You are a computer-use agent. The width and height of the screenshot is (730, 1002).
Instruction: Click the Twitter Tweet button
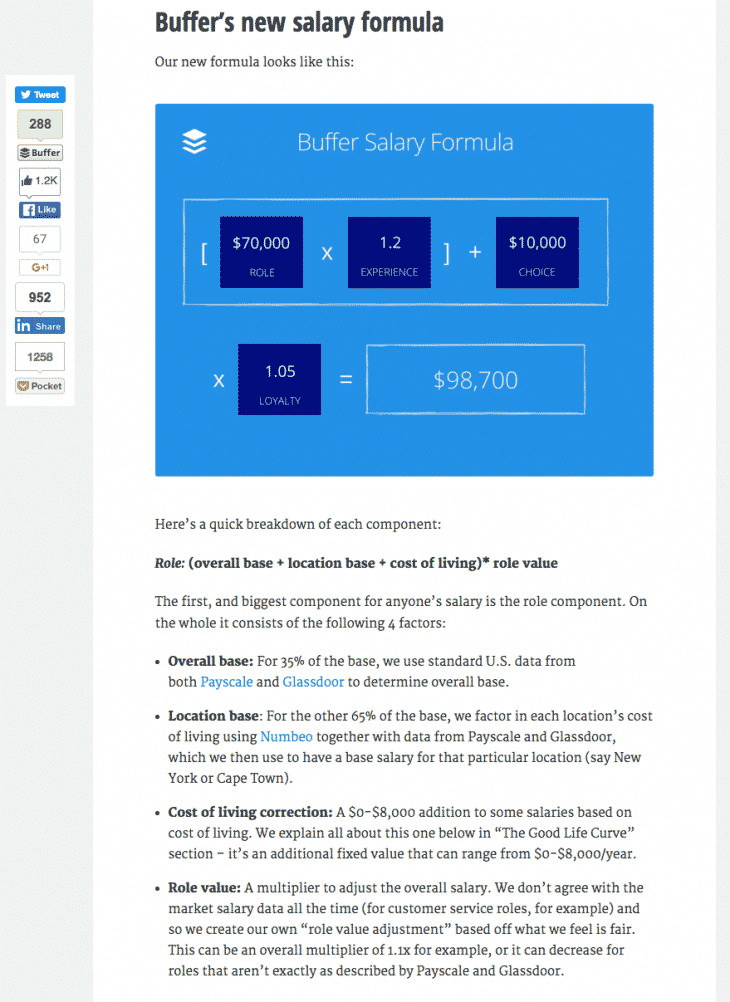(x=40, y=95)
